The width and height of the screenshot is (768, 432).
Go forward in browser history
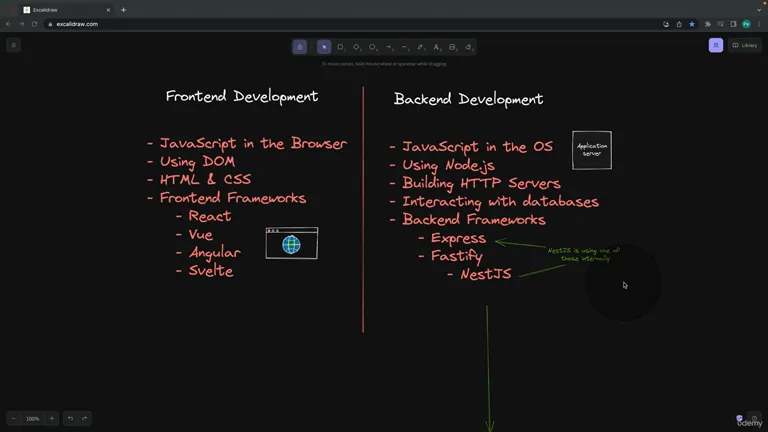22,24
